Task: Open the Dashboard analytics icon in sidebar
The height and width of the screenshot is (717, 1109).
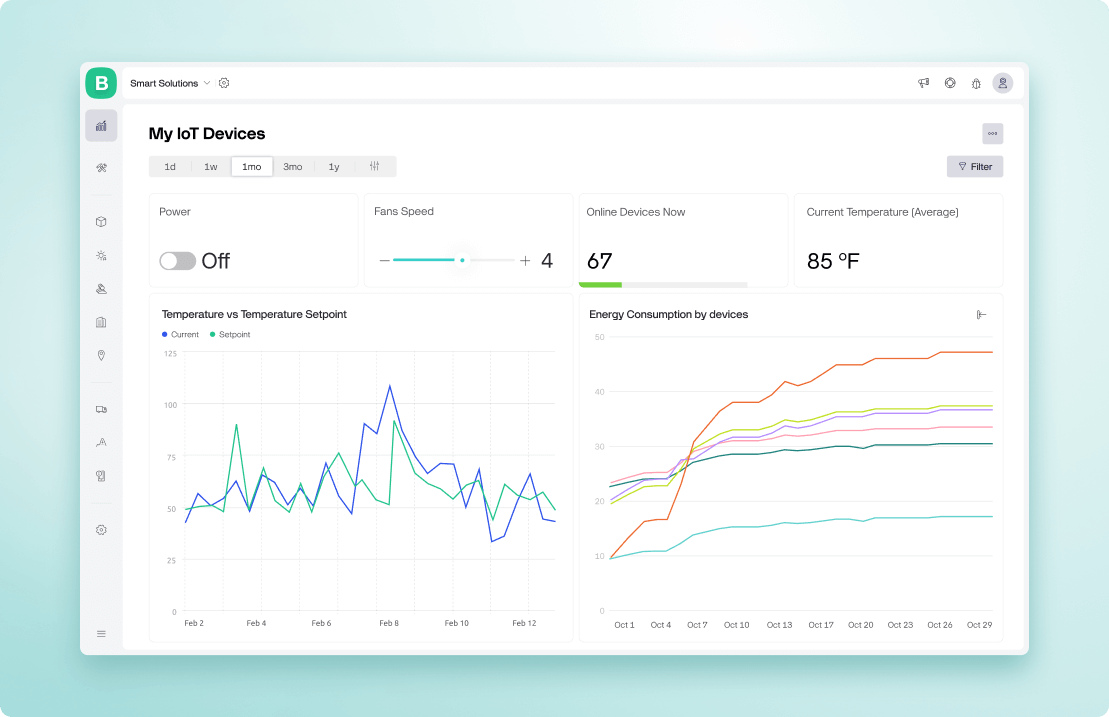Action: click(101, 126)
